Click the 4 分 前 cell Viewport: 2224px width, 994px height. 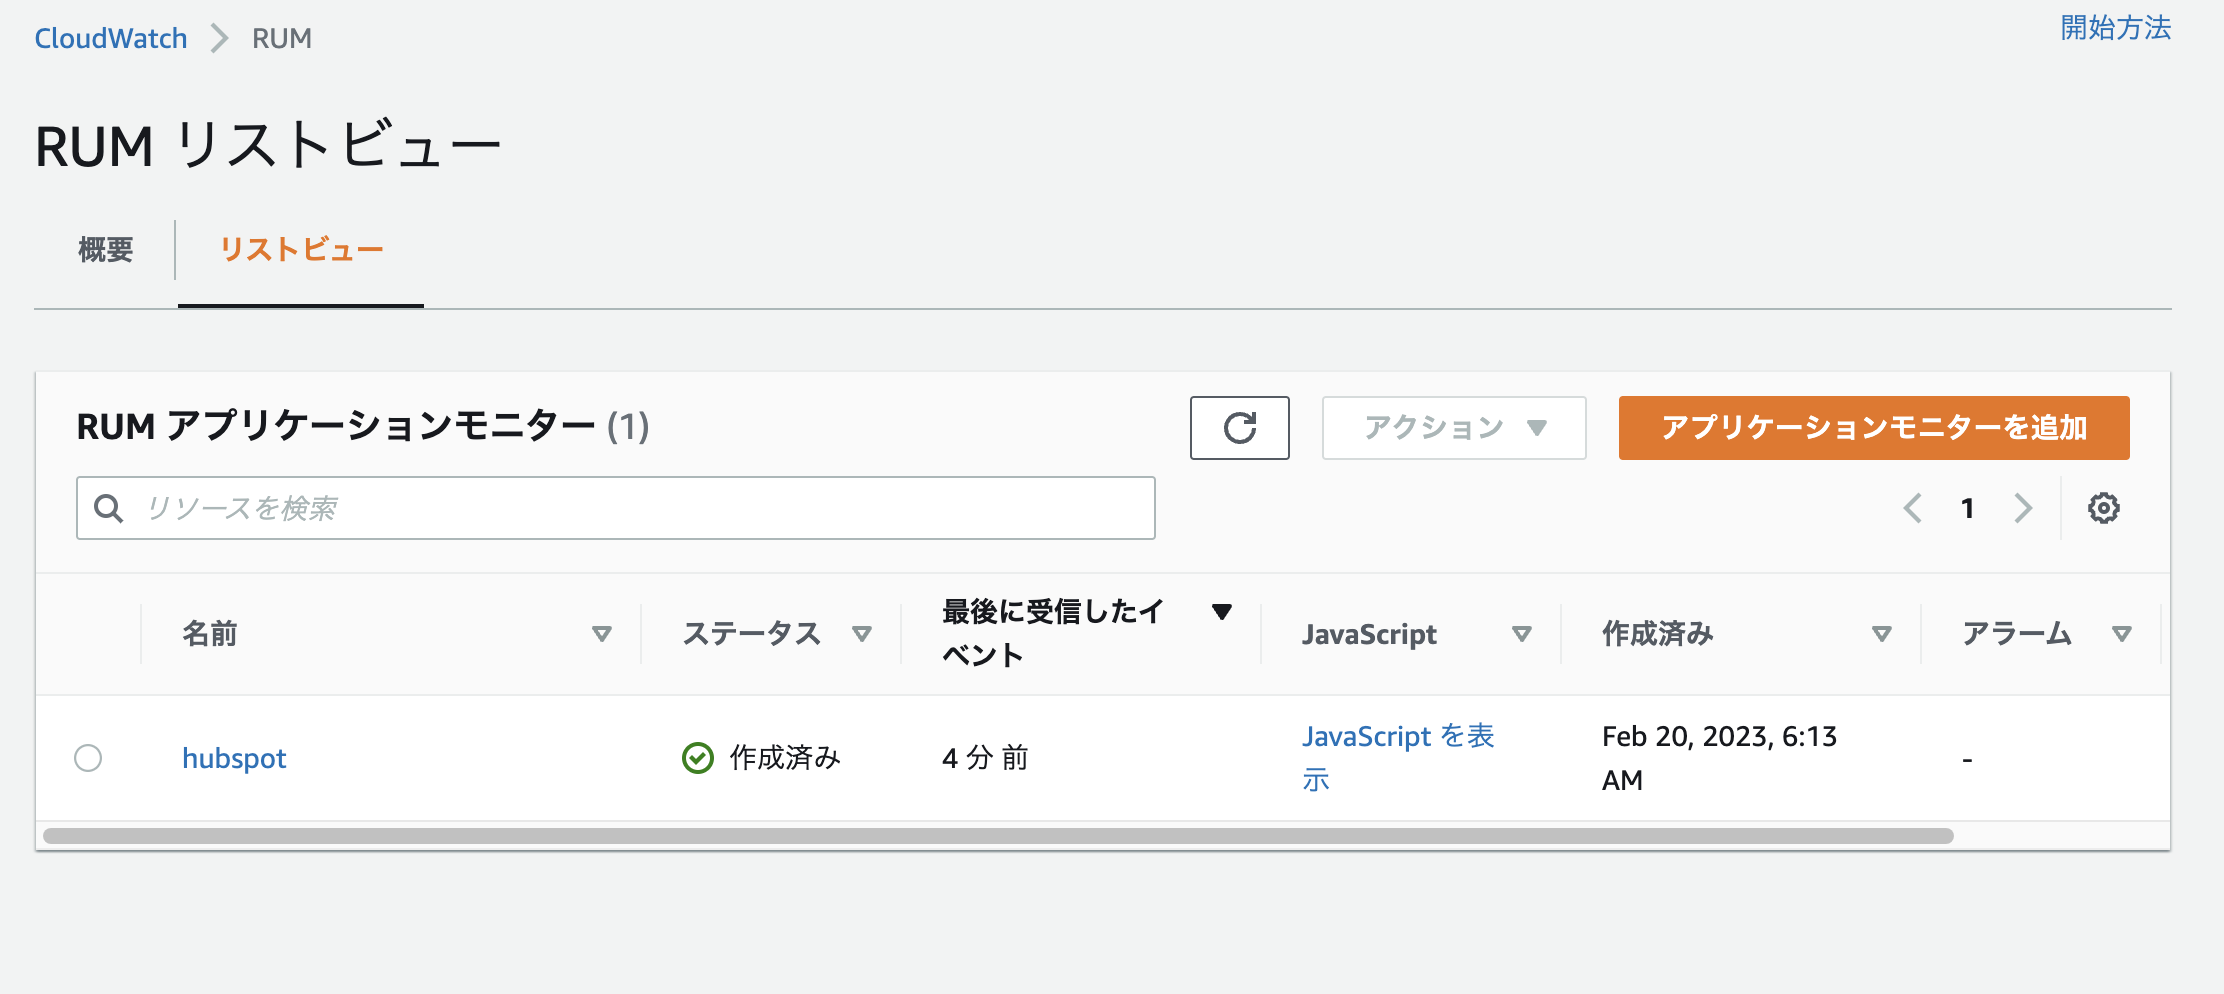point(985,758)
